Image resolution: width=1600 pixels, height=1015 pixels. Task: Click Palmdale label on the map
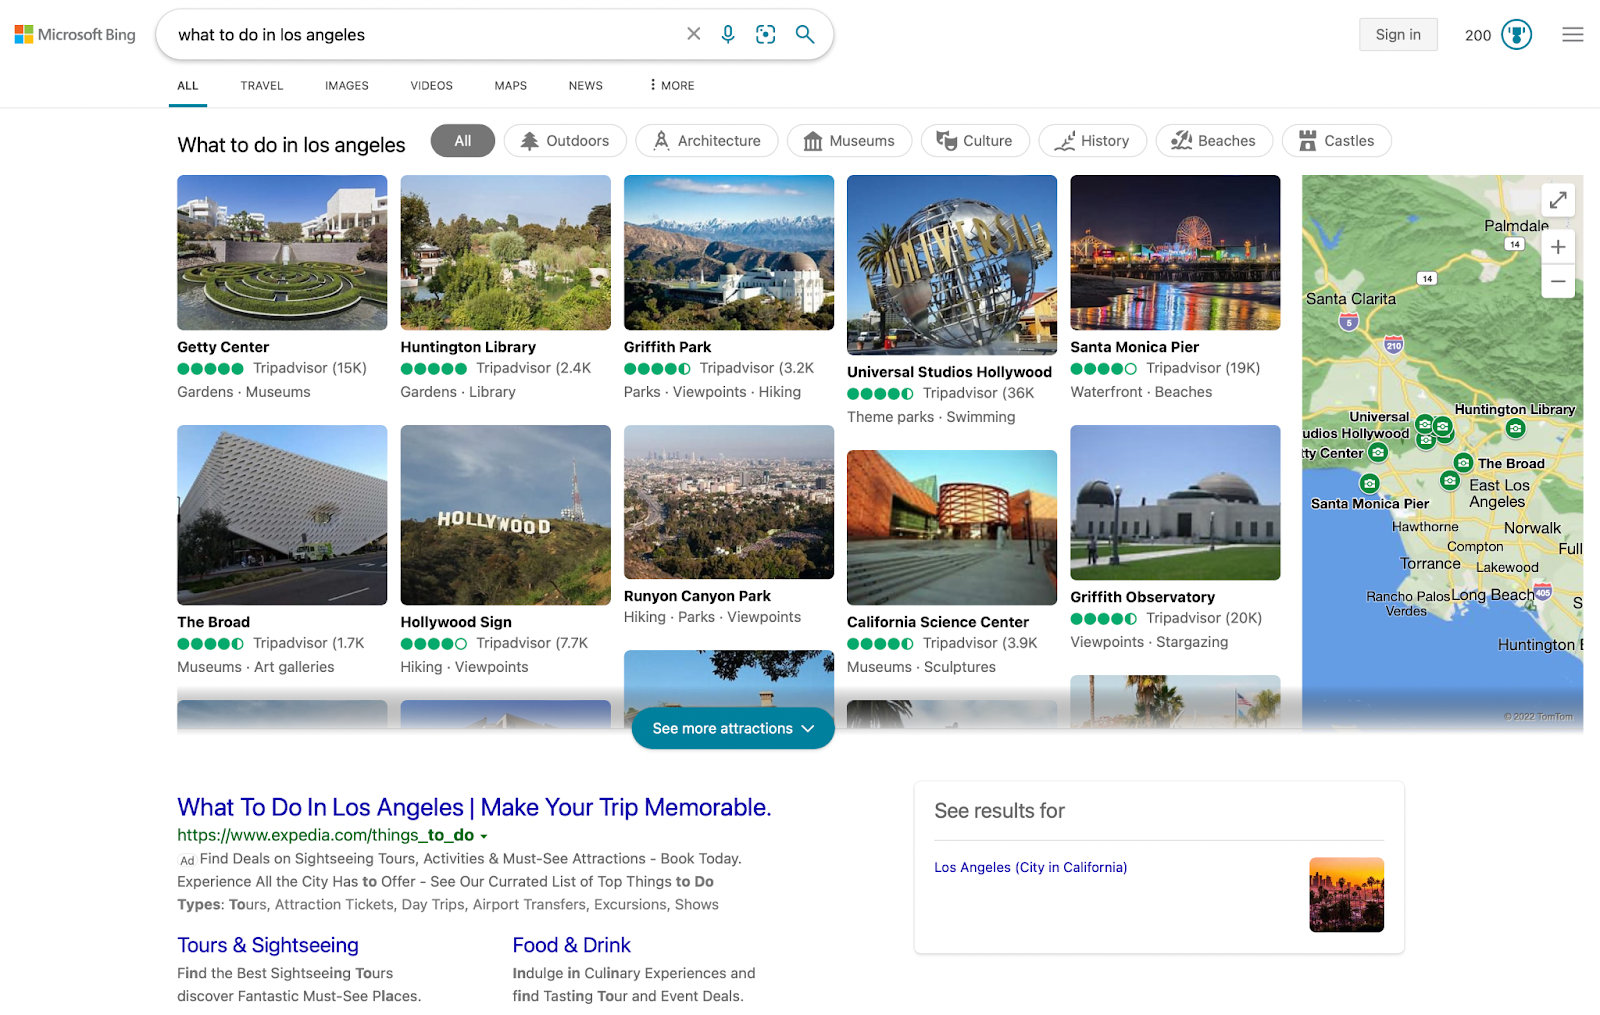[1516, 226]
